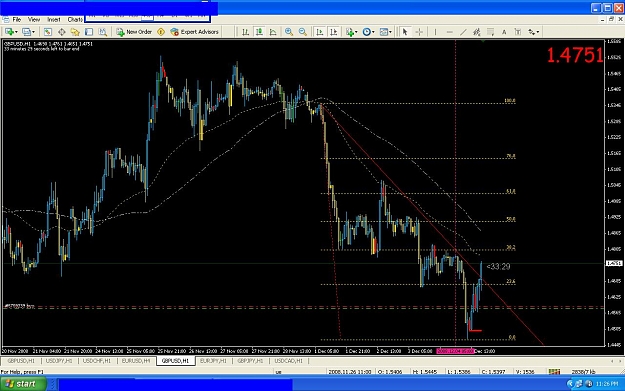Click the status bar H: 1.5445 value

425,372
